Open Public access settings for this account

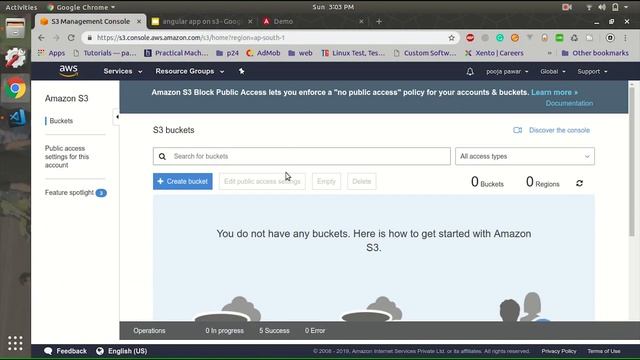coord(67,157)
